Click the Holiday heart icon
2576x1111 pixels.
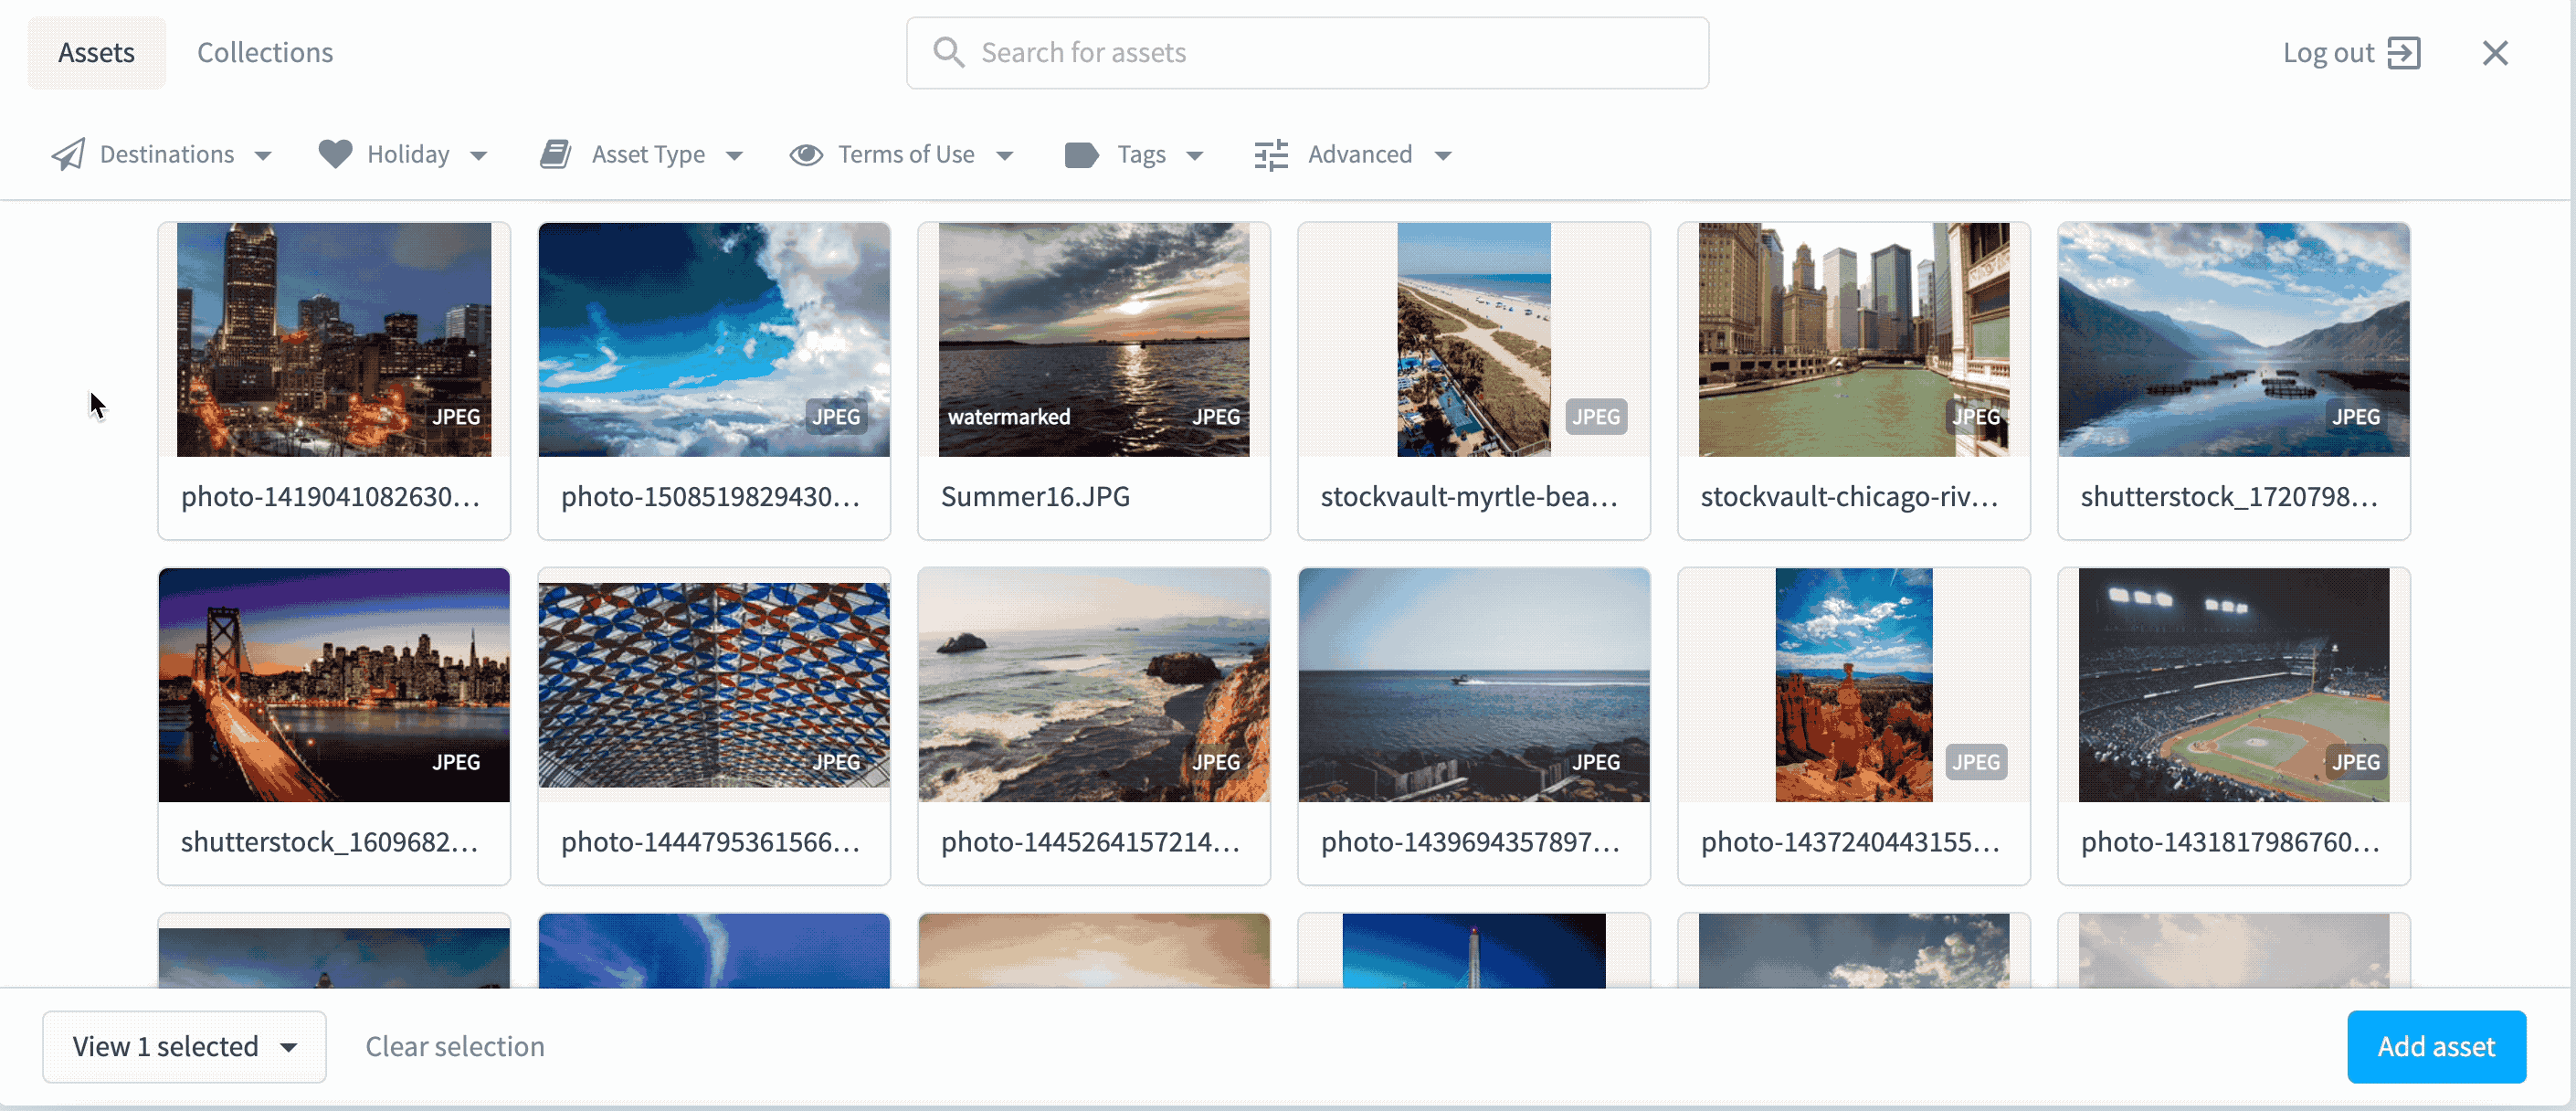tap(335, 154)
